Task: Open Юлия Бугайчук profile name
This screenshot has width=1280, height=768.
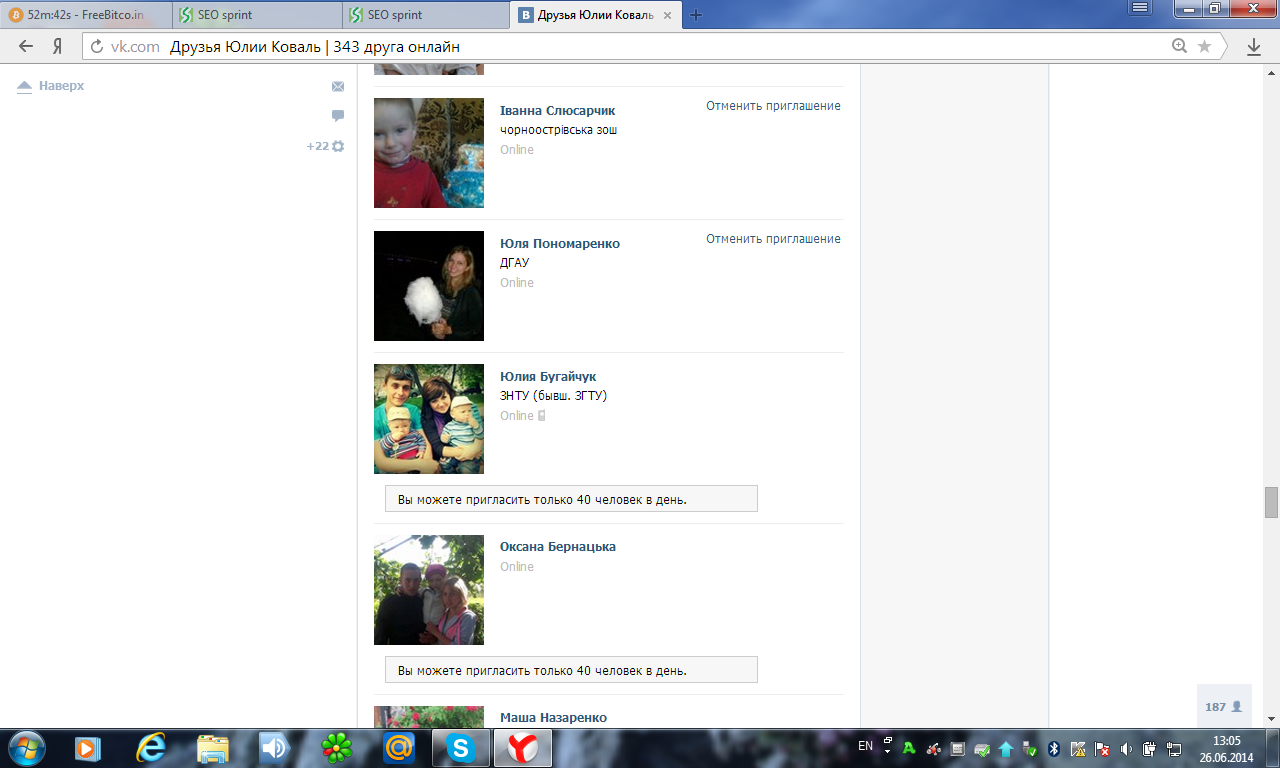Action: tap(548, 377)
